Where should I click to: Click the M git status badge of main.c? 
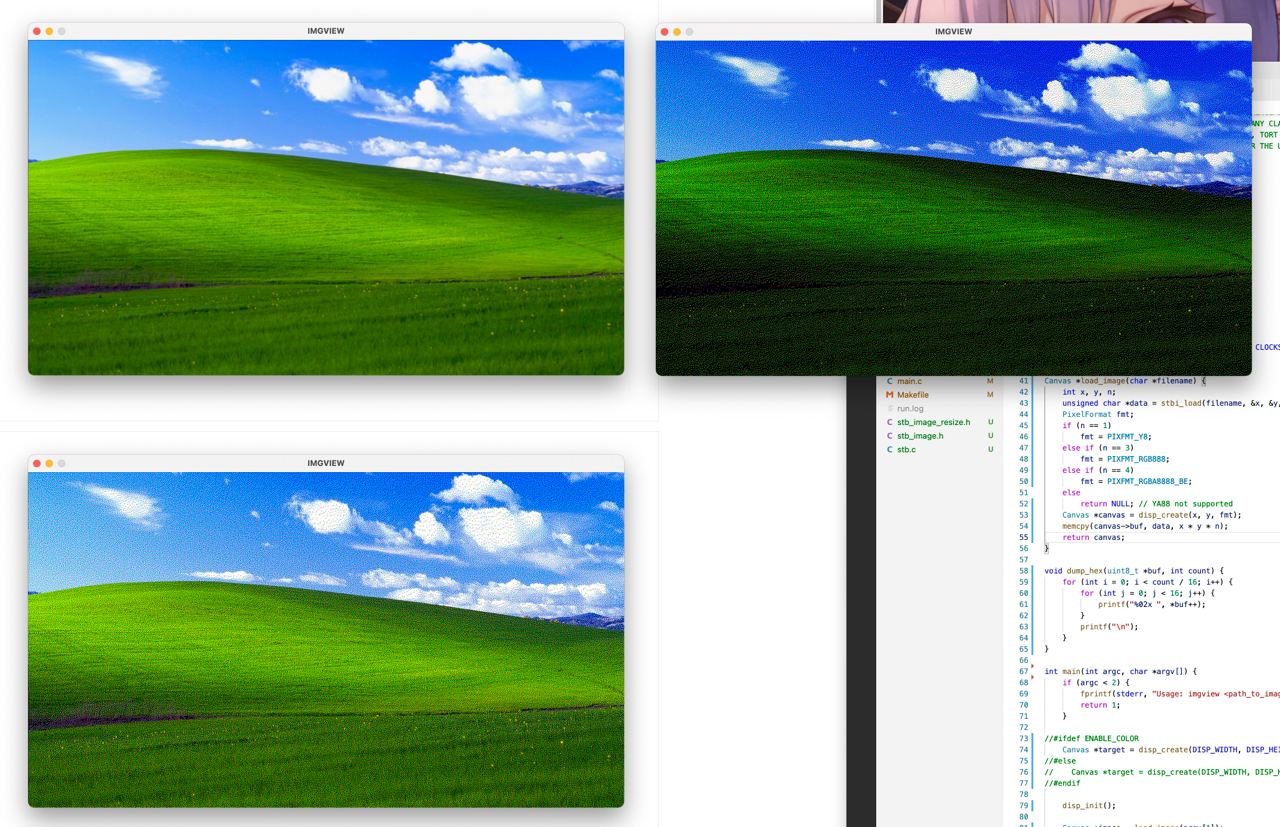[990, 381]
